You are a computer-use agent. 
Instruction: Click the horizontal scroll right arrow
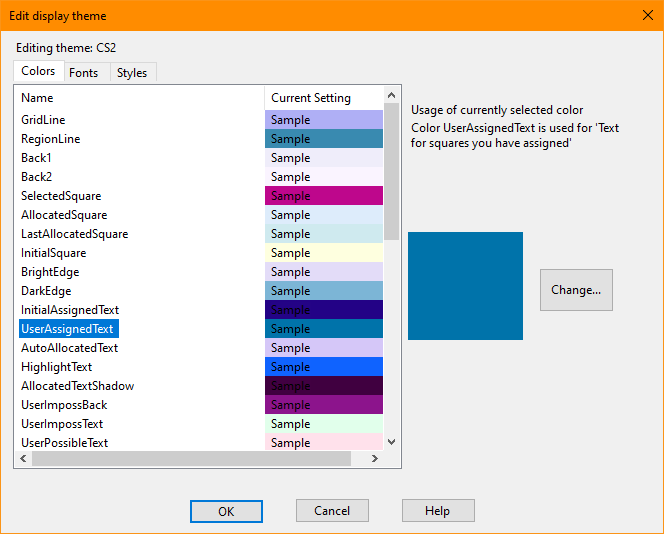click(374, 459)
